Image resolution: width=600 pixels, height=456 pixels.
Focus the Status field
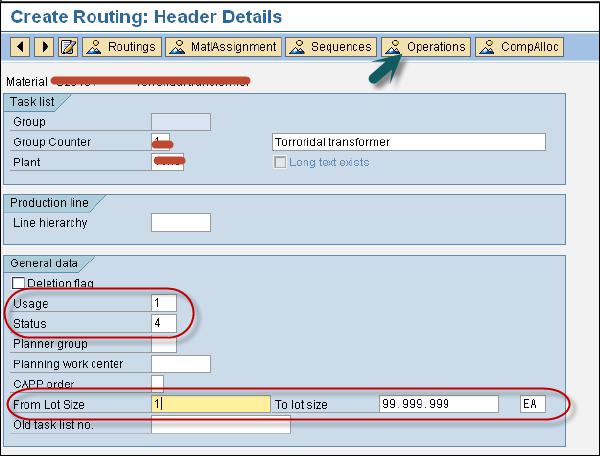point(164,323)
